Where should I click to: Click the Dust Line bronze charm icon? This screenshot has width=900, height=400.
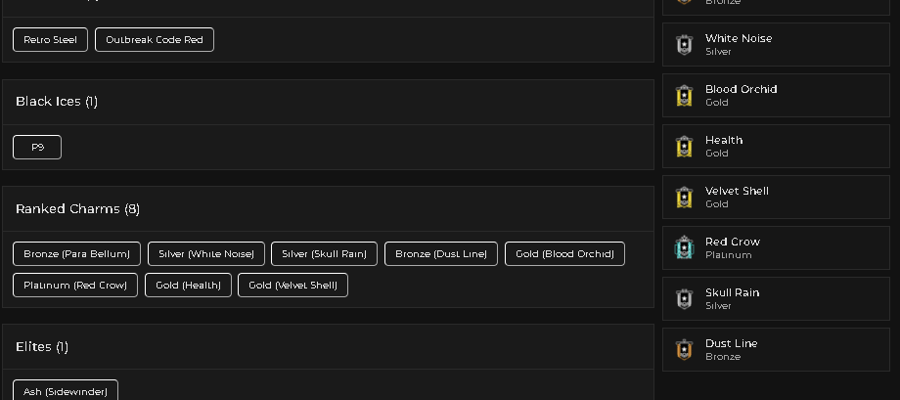pyautogui.click(x=684, y=349)
